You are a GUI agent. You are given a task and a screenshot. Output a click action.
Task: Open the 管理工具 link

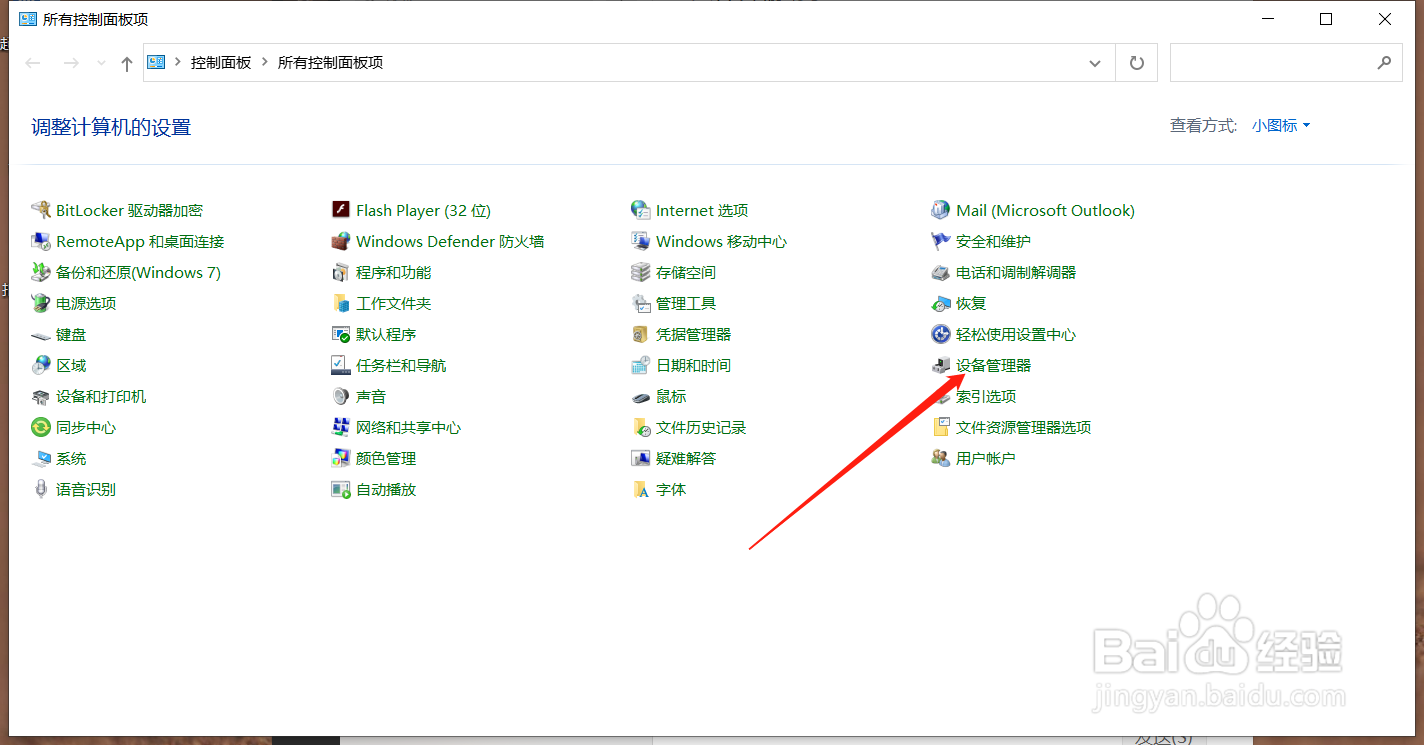(686, 303)
